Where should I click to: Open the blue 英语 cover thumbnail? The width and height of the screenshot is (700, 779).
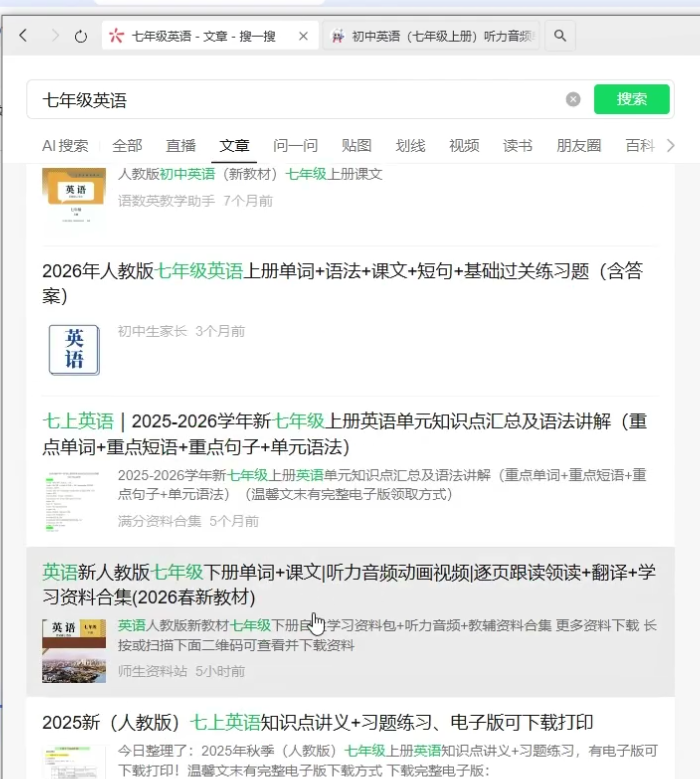pos(74,350)
